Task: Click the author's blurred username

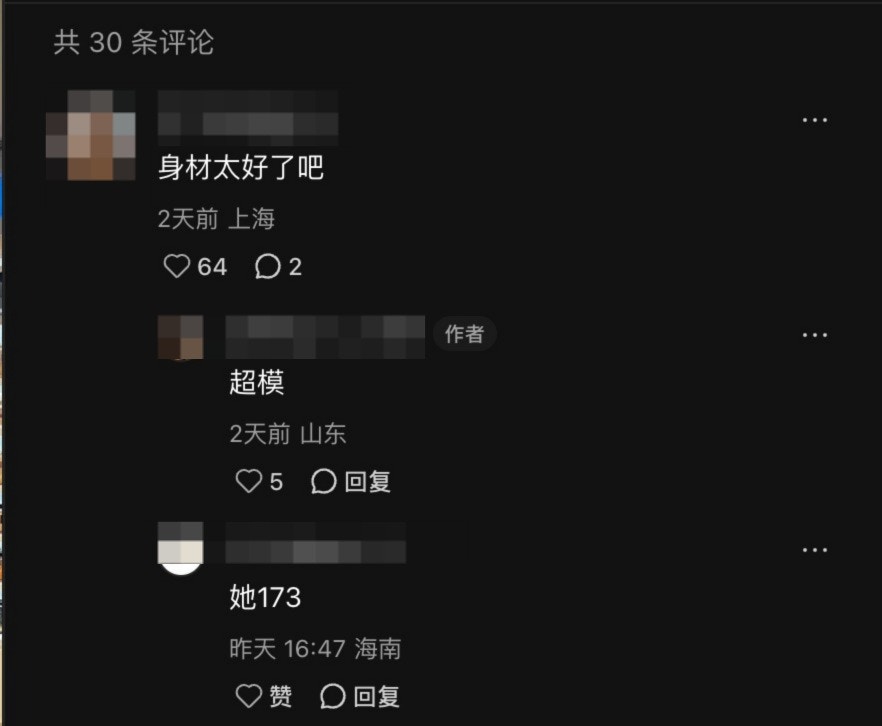Action: point(325,337)
